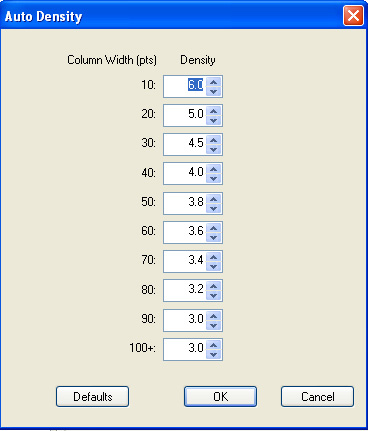Increase density on the 90 row
368x431 pixels.
pos(213,316)
